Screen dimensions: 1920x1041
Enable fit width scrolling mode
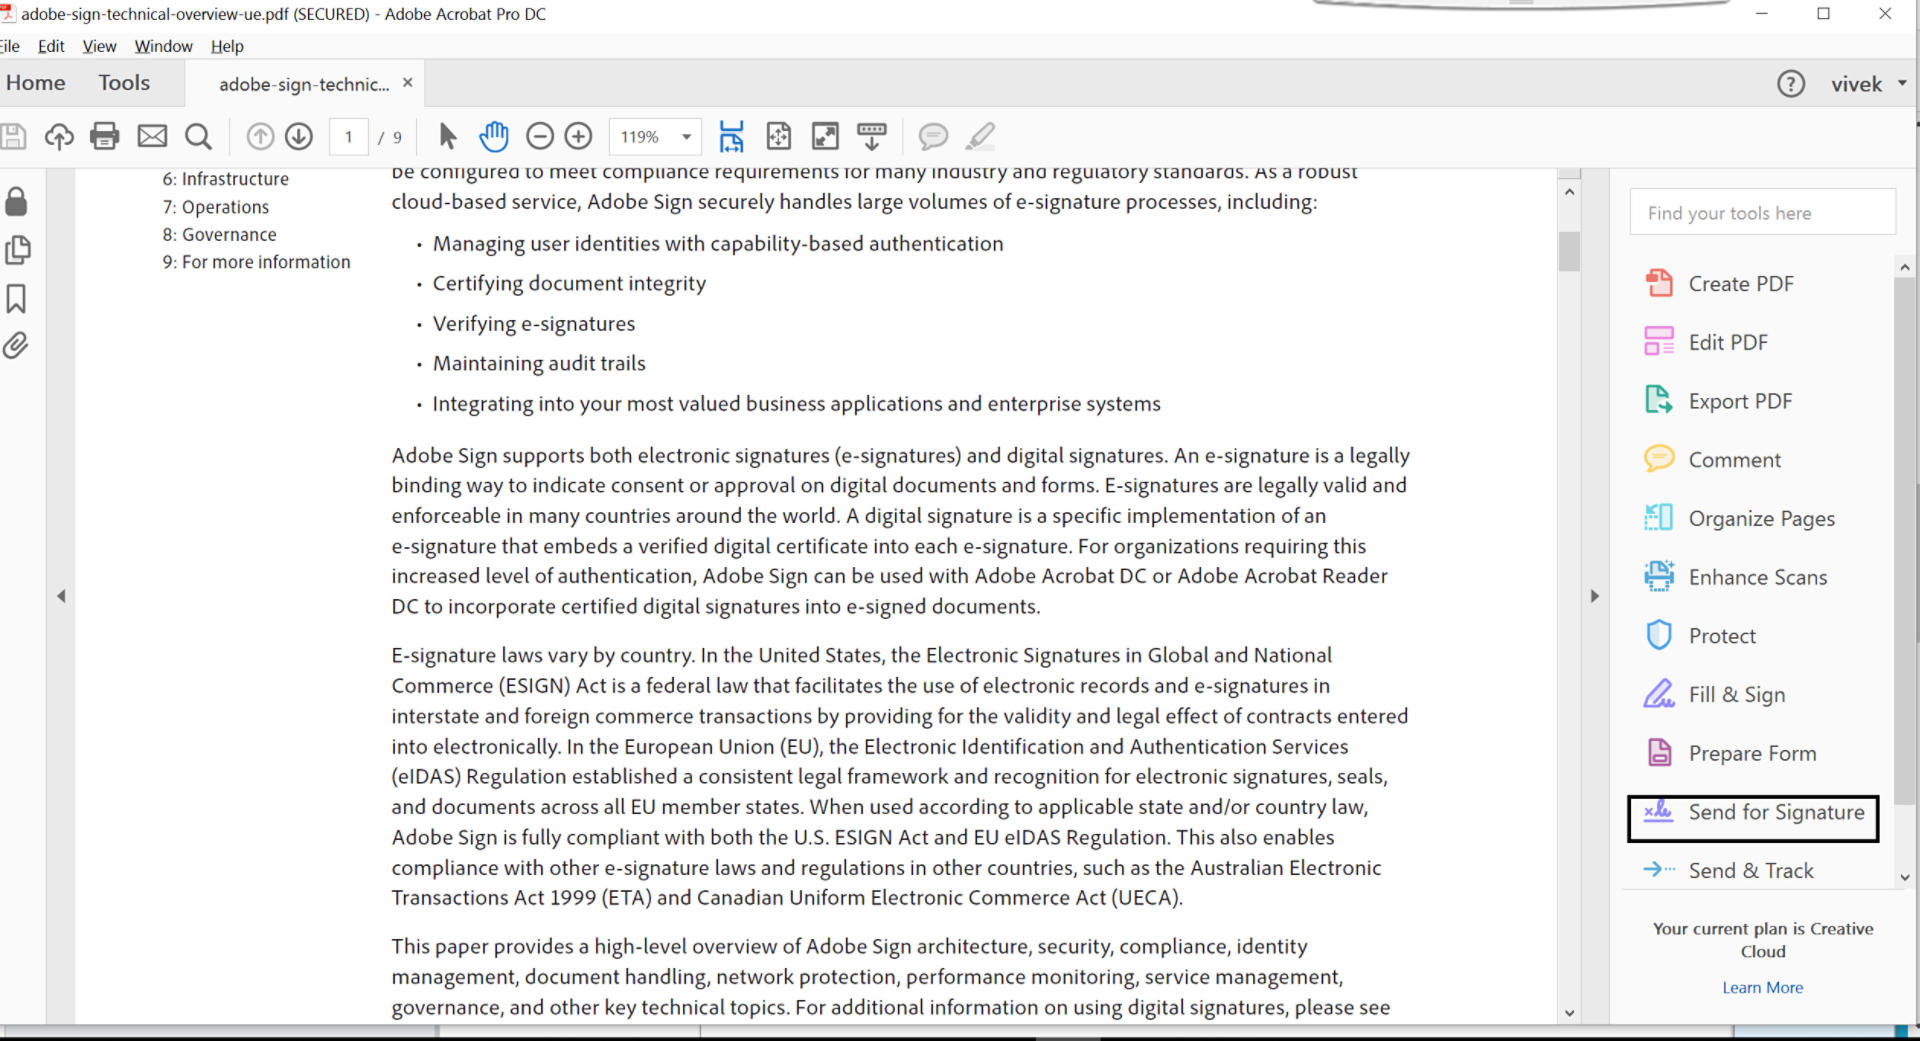(732, 136)
